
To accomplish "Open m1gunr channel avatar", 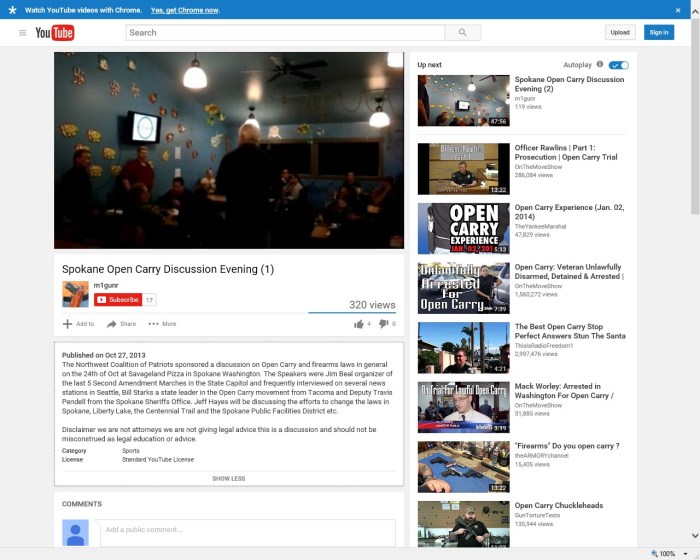I will tap(75, 294).
